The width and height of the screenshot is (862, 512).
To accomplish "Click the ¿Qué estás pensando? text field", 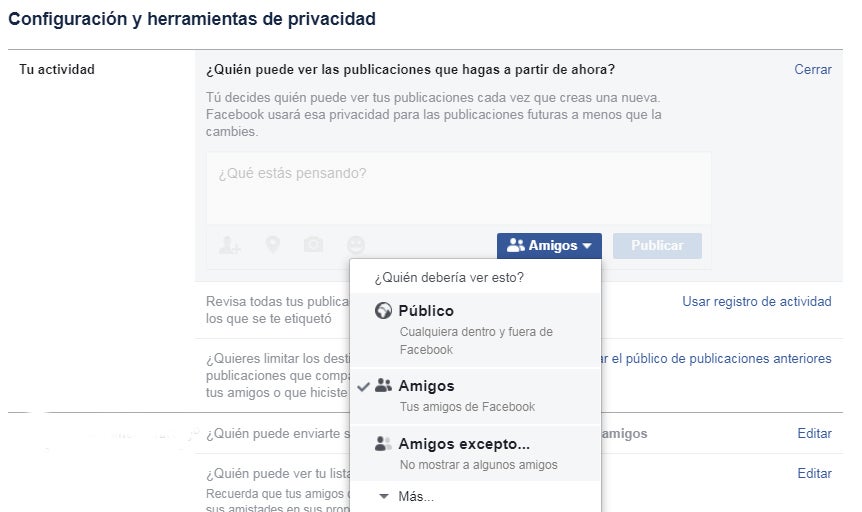I will pos(458,188).
